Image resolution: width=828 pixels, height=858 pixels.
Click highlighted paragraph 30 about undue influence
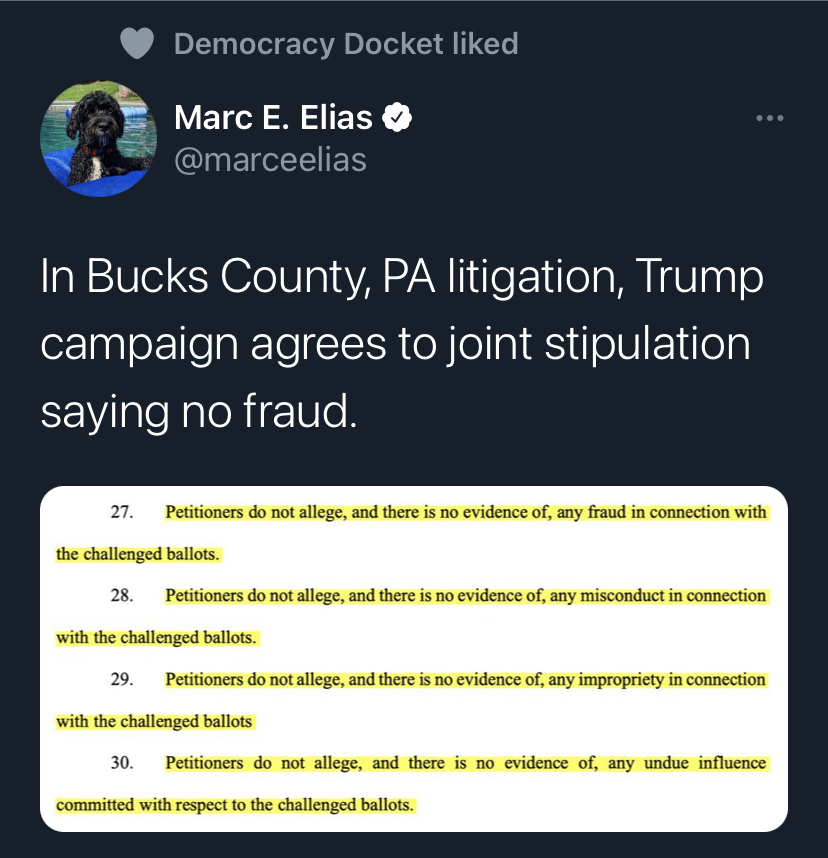point(465,763)
